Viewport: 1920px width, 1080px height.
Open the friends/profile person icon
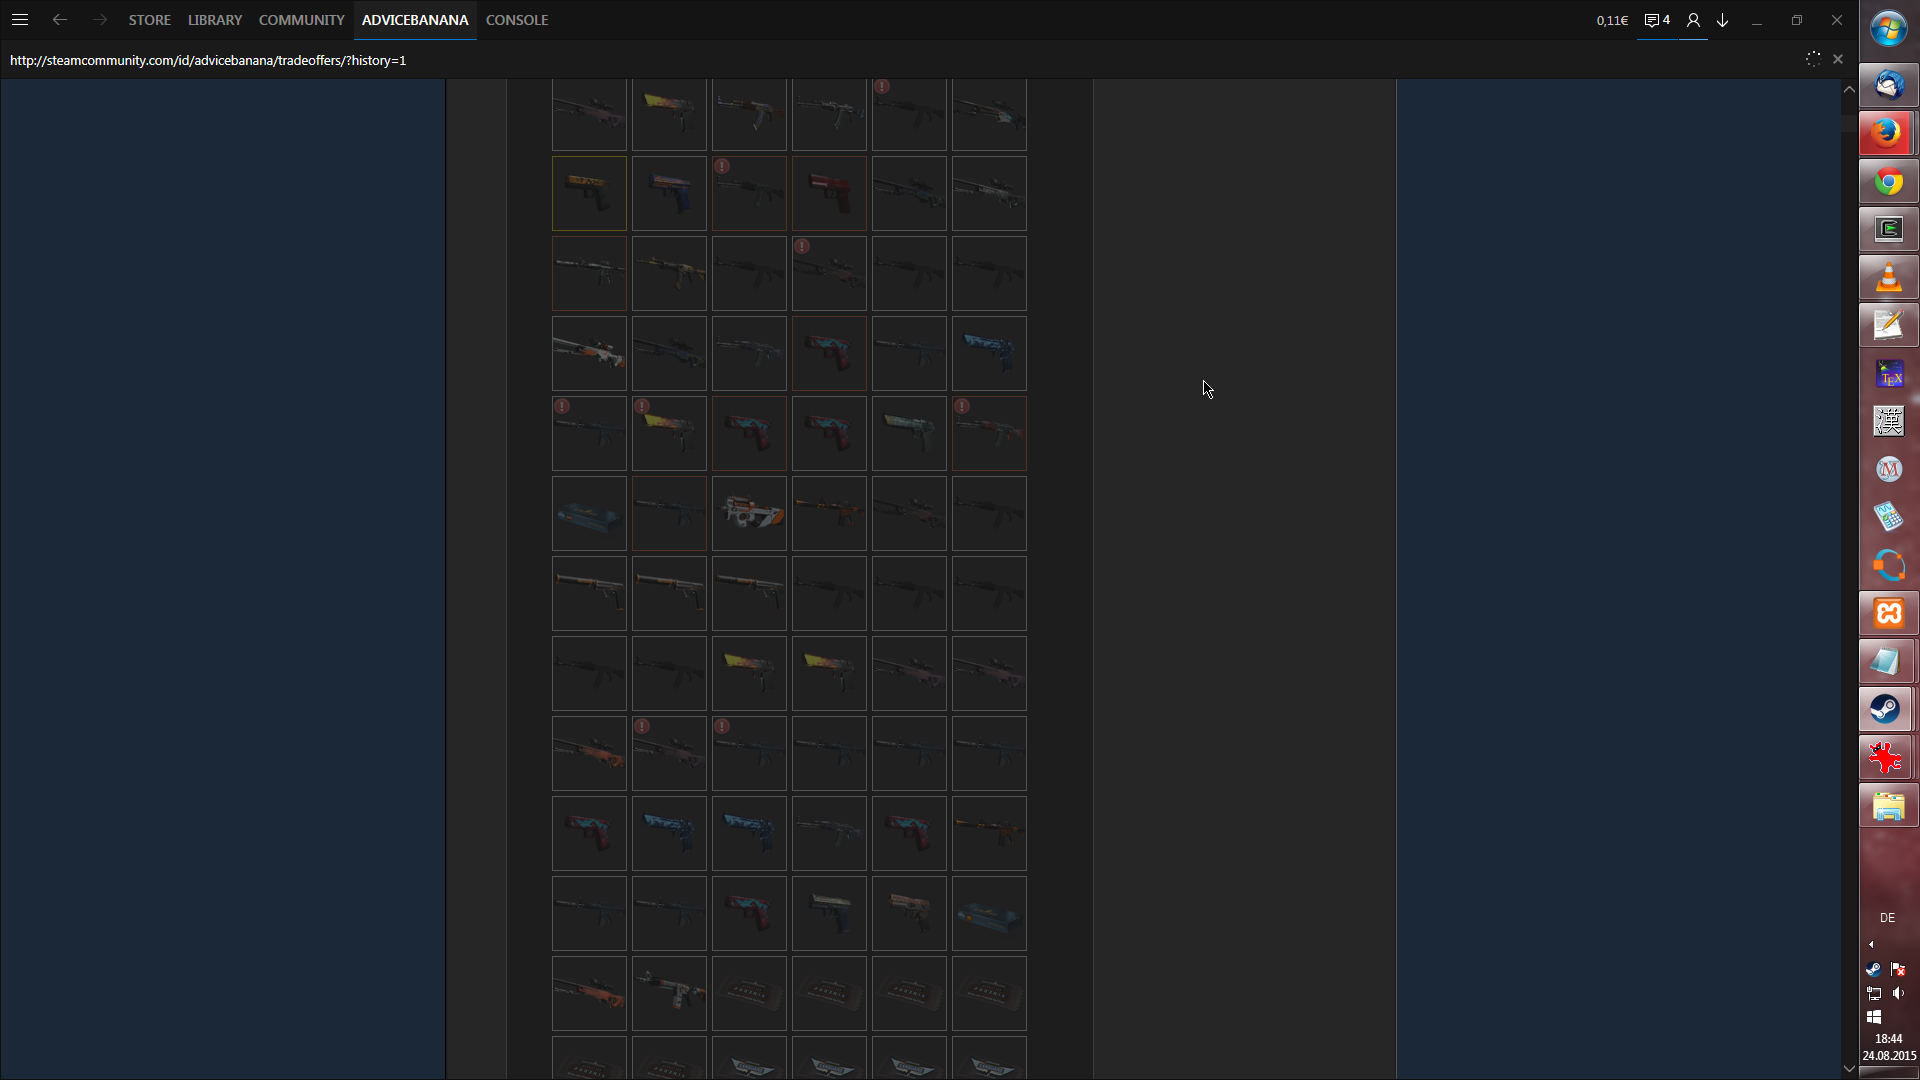click(x=1693, y=20)
